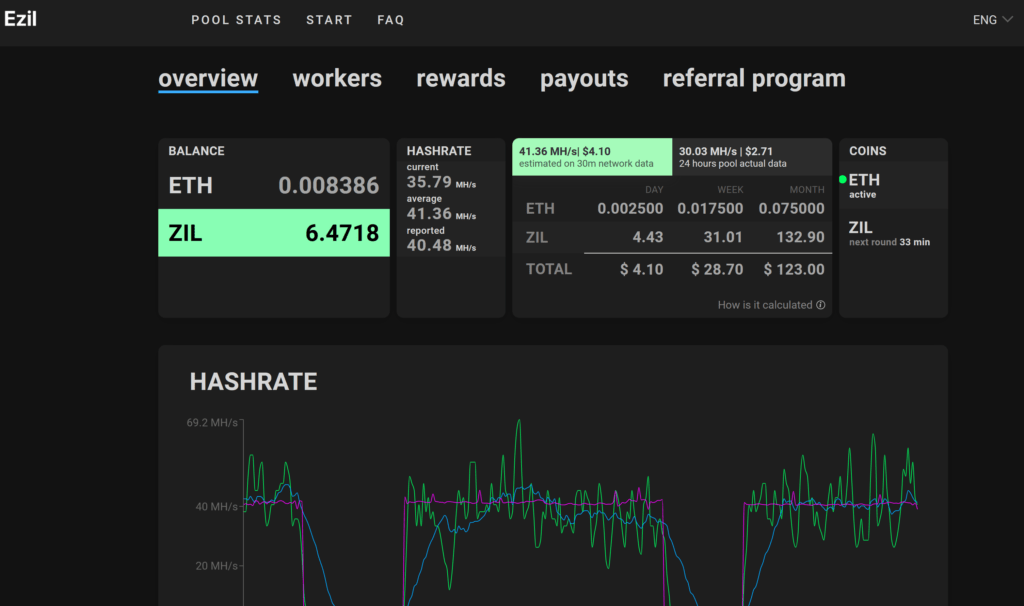This screenshot has width=1024, height=606.
Task: Select the ZIL balance row
Action: [273, 233]
